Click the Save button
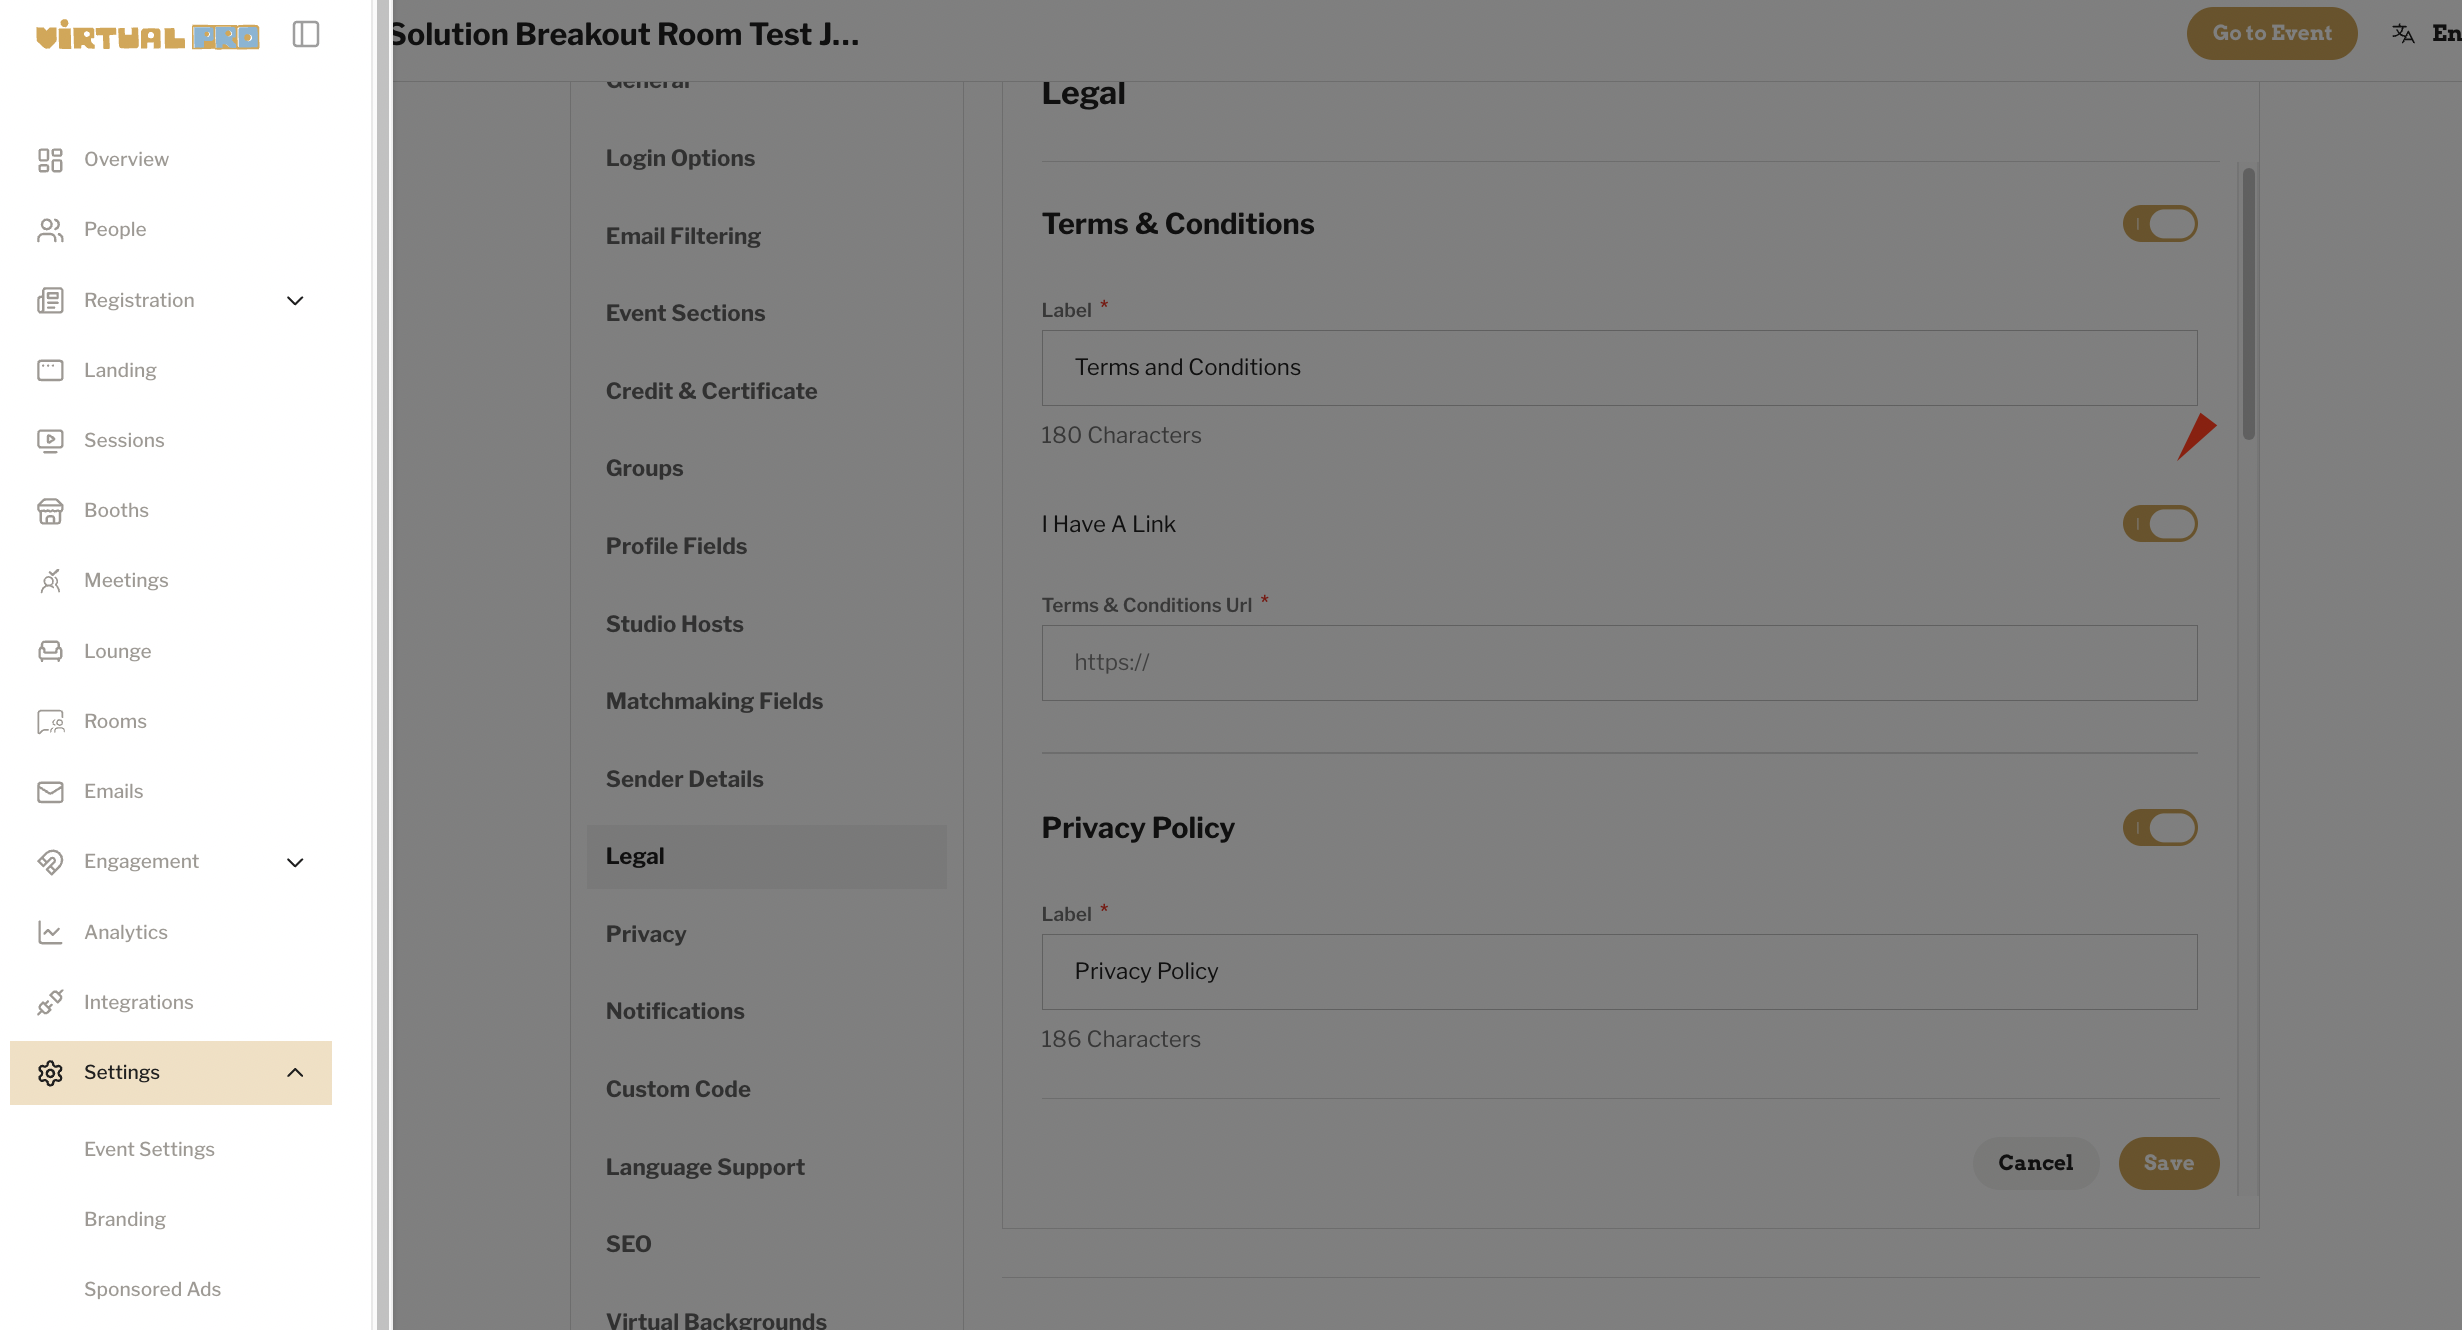The image size is (2462, 1330). click(x=2169, y=1163)
